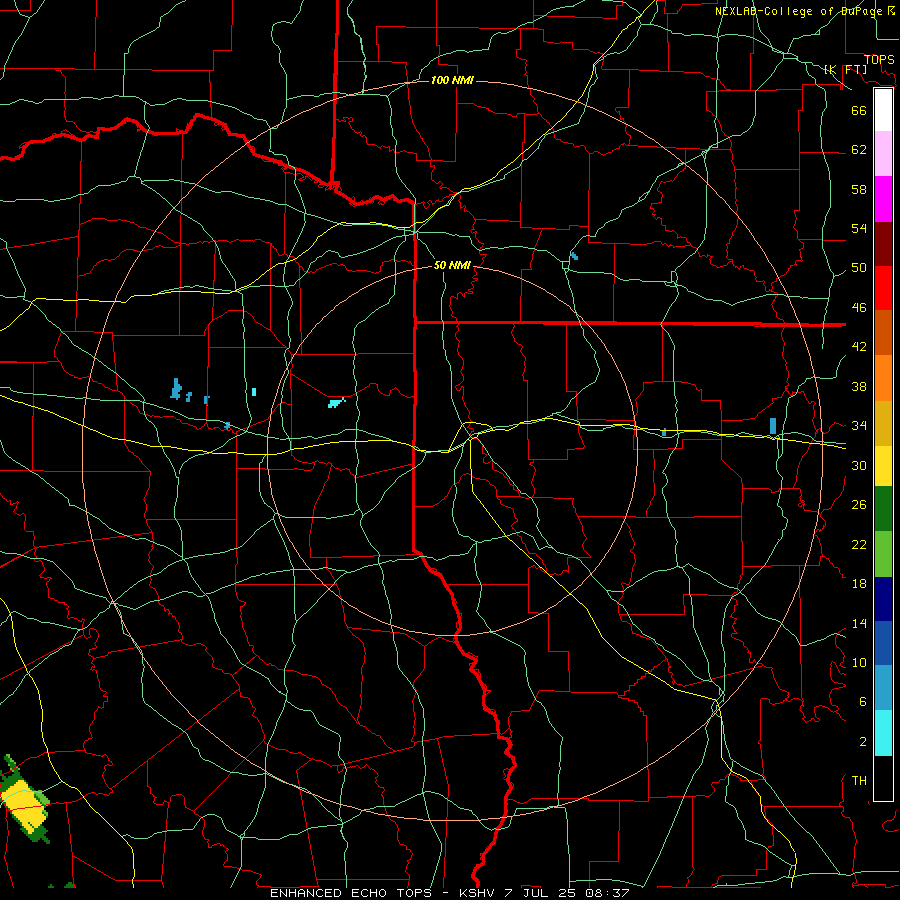This screenshot has height=900, width=900.
Task: Click the legend value "46"
Action: pos(859,308)
